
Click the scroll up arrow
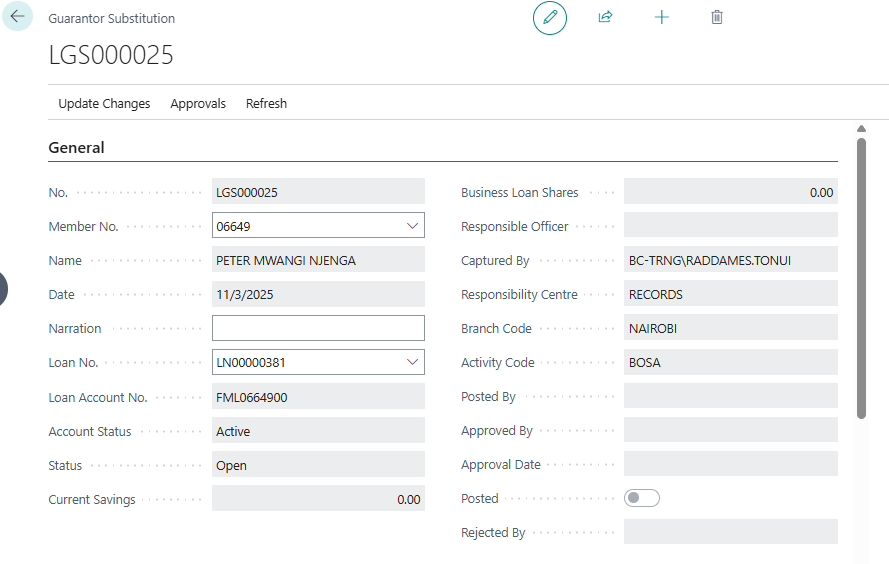click(x=861, y=129)
